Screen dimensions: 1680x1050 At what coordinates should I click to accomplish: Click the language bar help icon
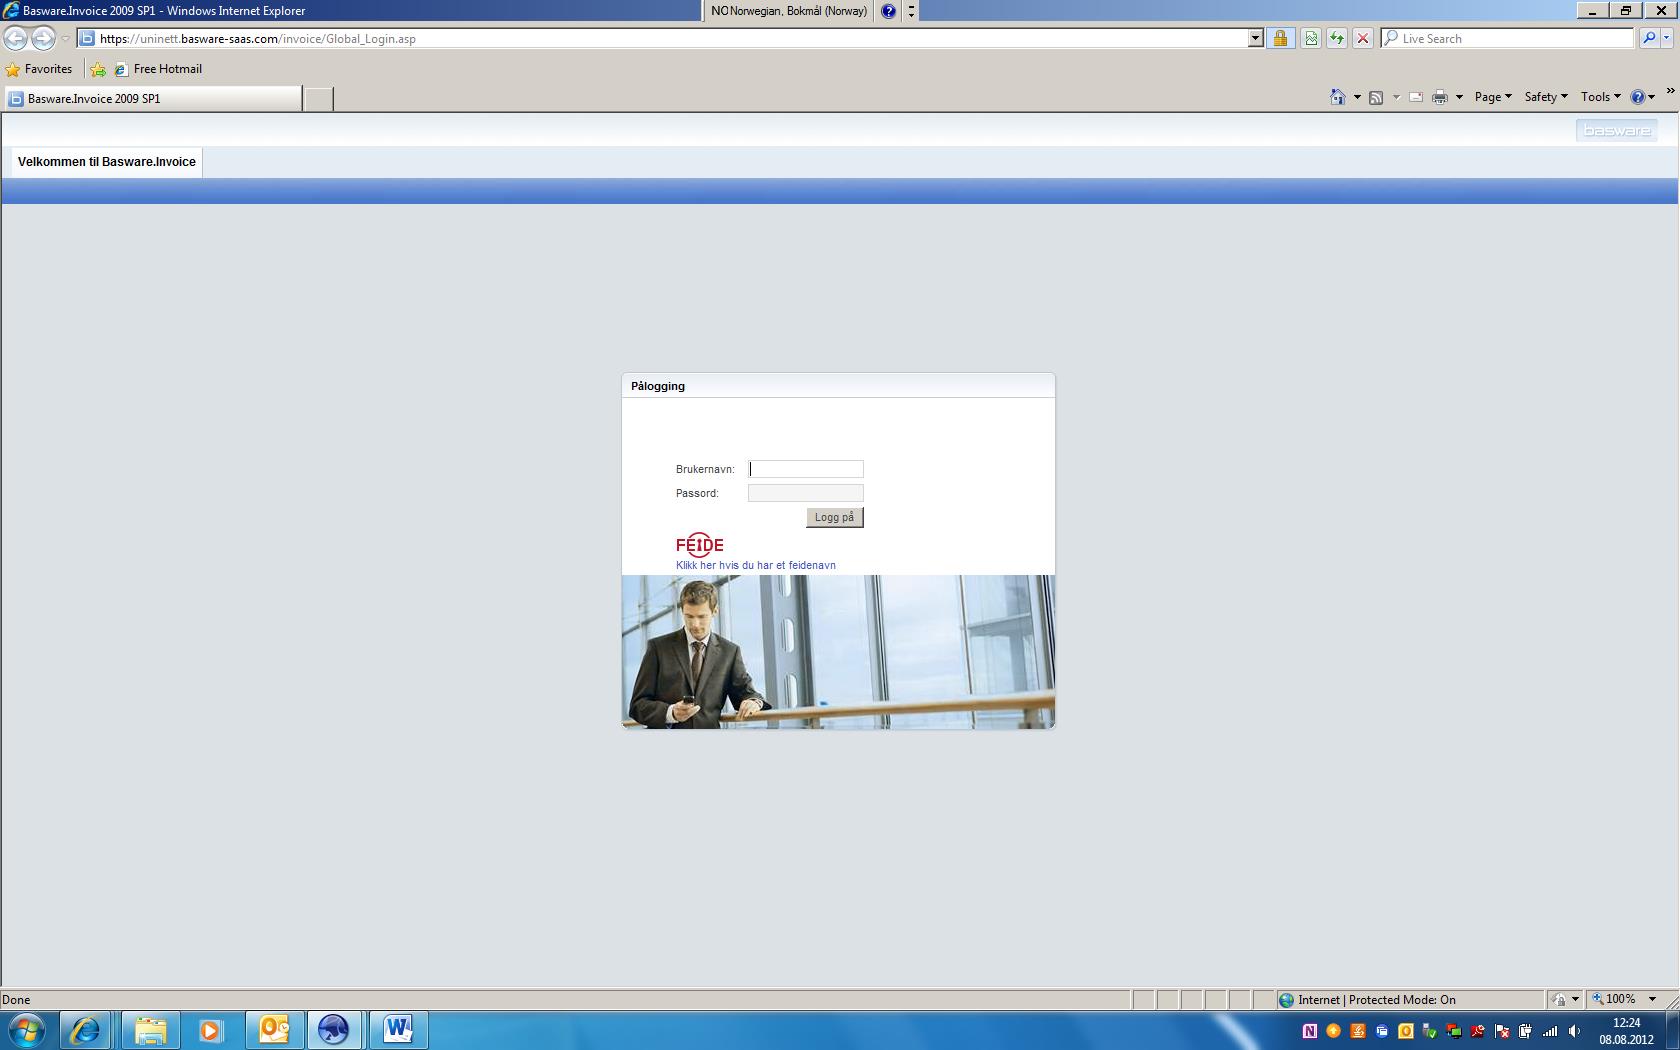point(888,11)
